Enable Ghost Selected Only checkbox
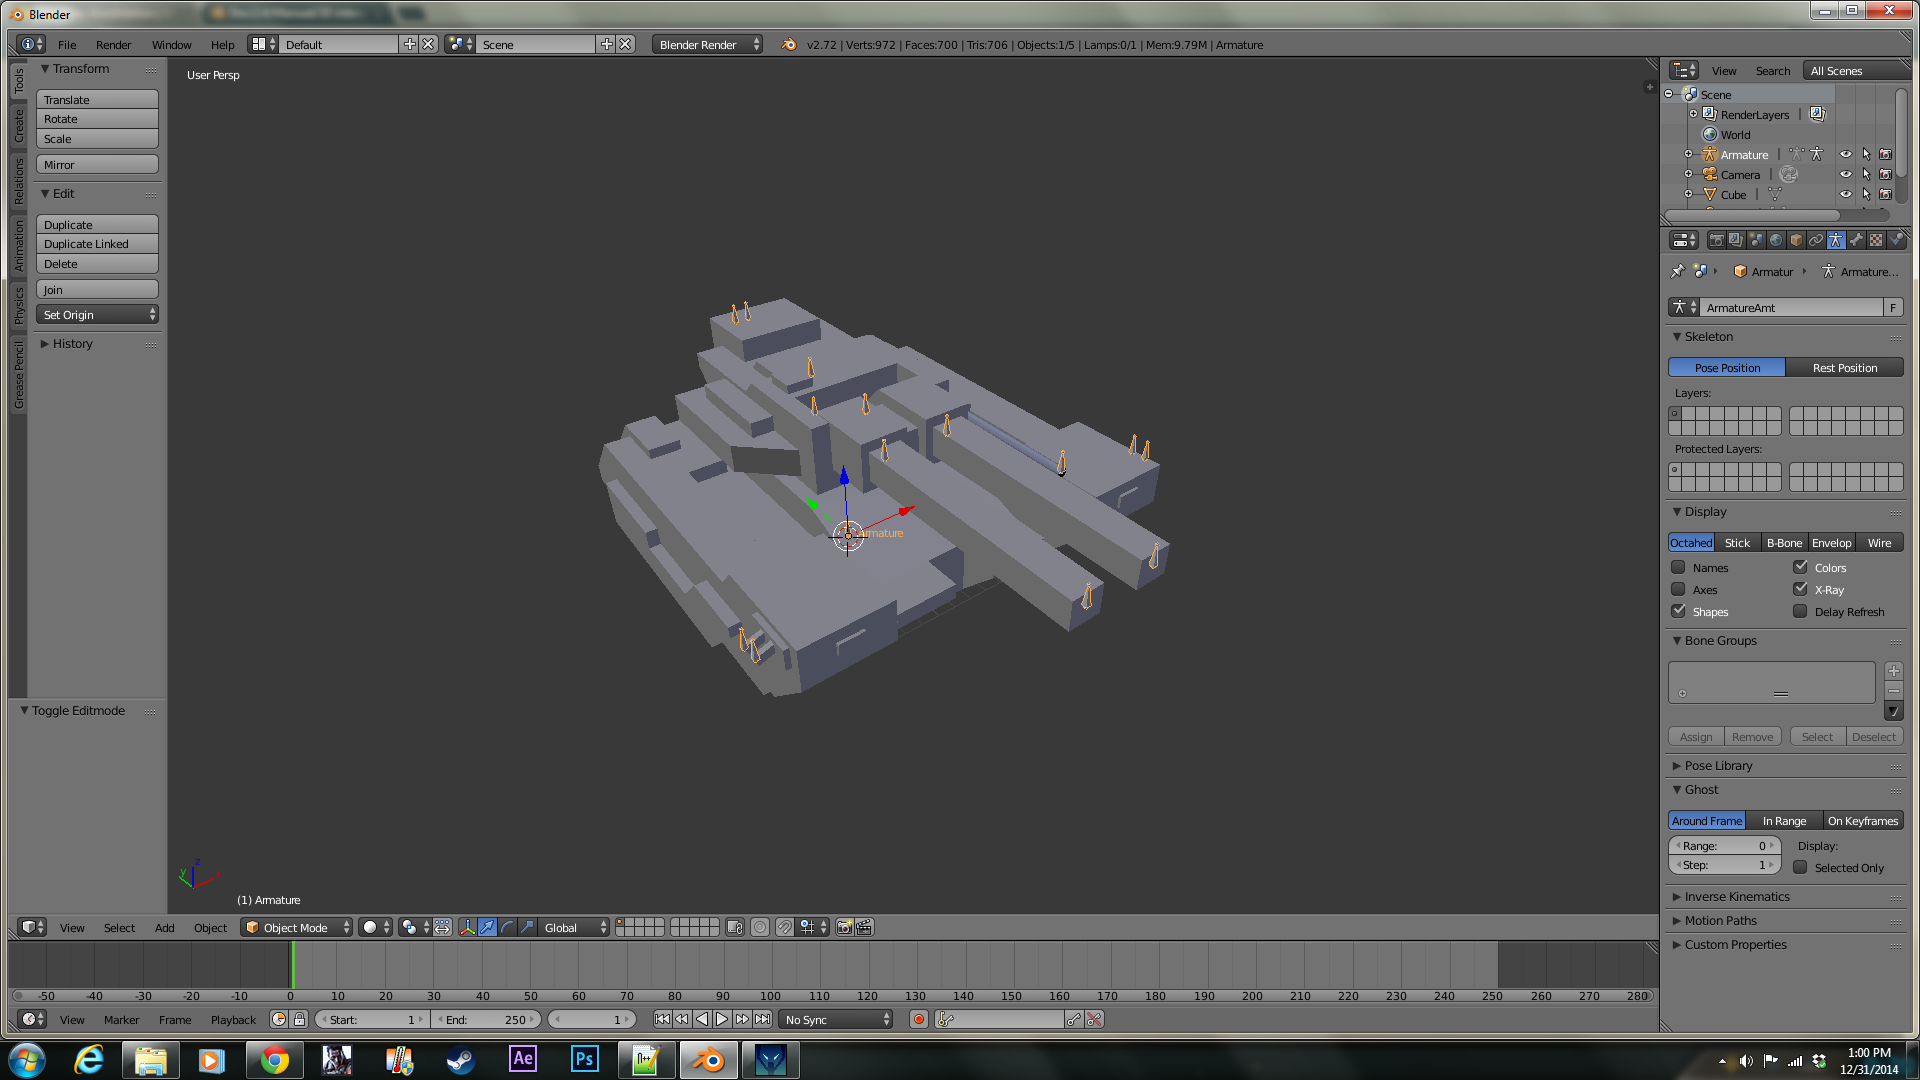Screen dimensions: 1920x1080 click(1800, 867)
